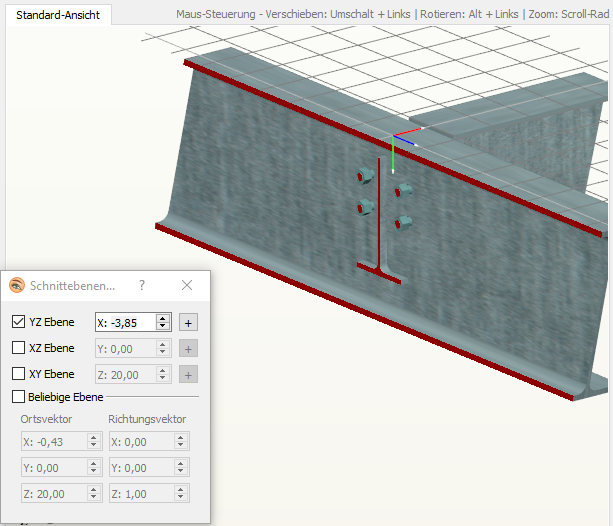Enable the XY Ebene checkbox

coord(19,374)
